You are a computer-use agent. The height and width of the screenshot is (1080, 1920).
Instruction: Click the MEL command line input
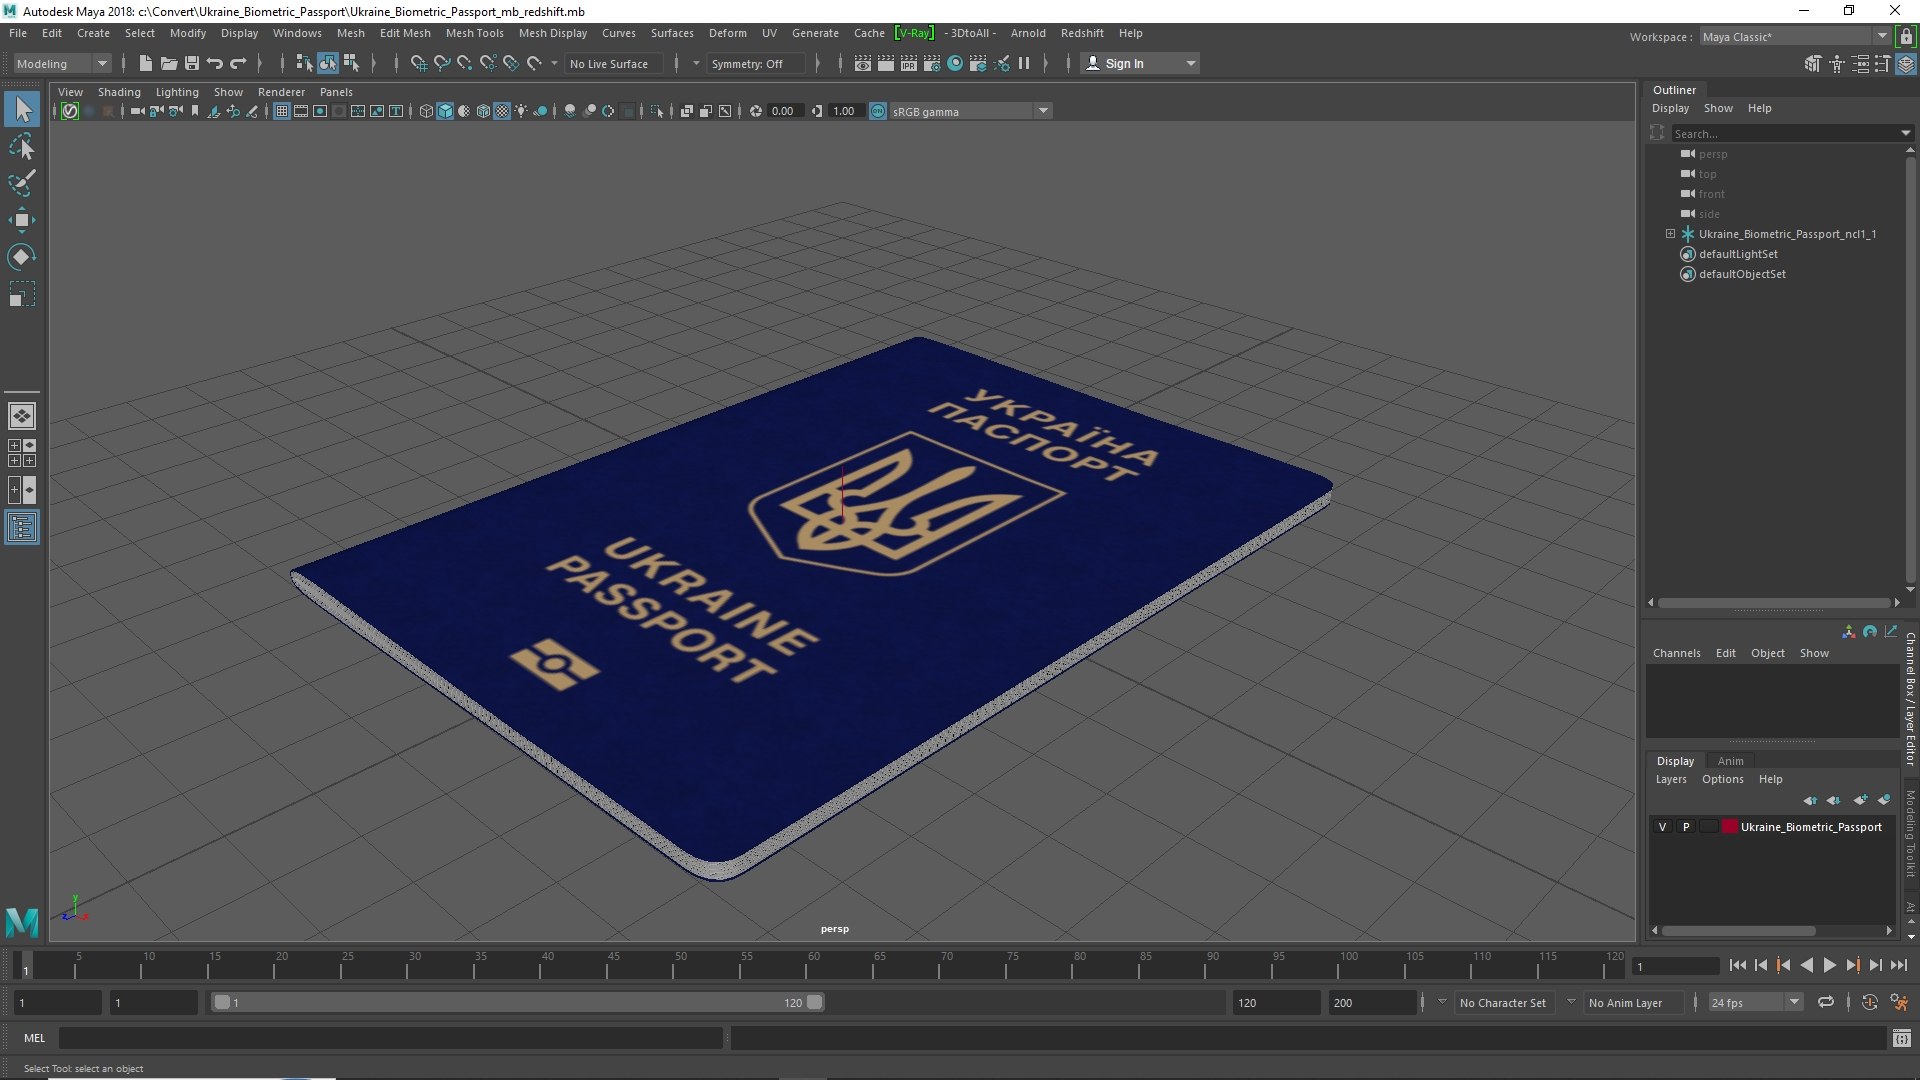click(x=391, y=1038)
